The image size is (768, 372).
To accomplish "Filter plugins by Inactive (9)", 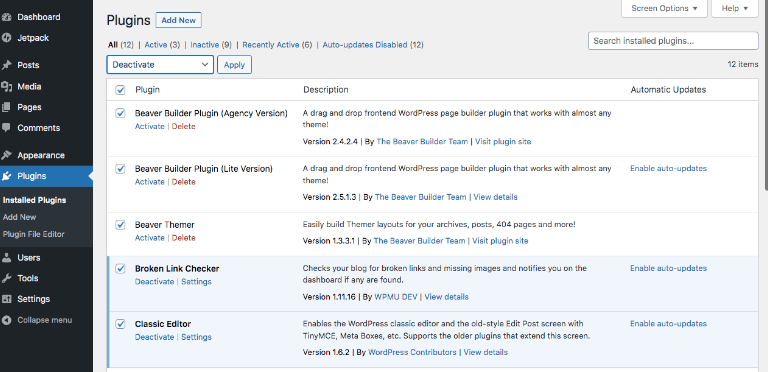I will [x=211, y=45].
